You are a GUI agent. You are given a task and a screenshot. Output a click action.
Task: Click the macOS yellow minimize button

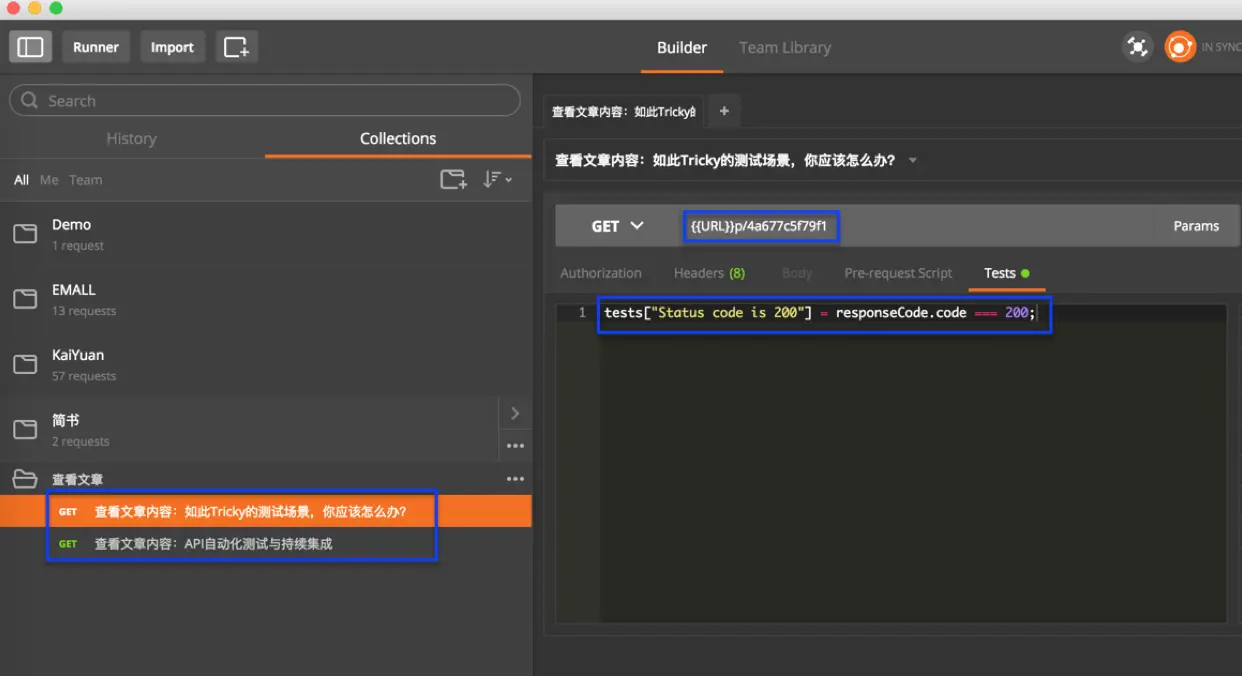(35, 8)
